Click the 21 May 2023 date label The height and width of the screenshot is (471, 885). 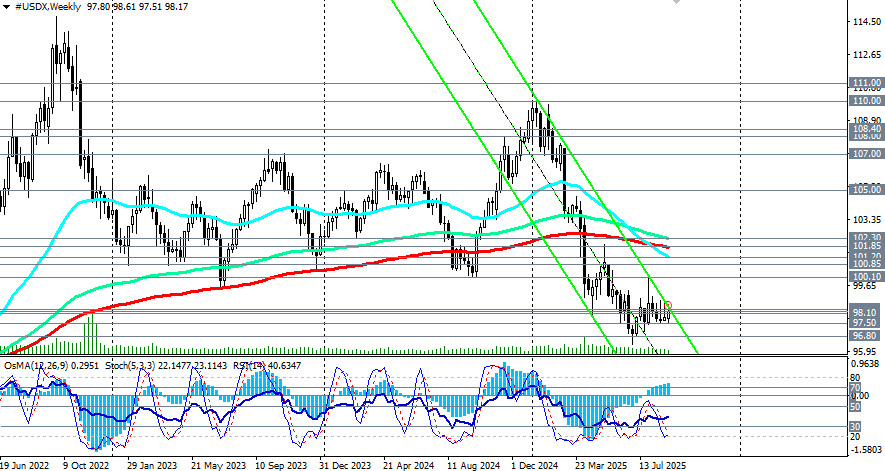coord(218,465)
